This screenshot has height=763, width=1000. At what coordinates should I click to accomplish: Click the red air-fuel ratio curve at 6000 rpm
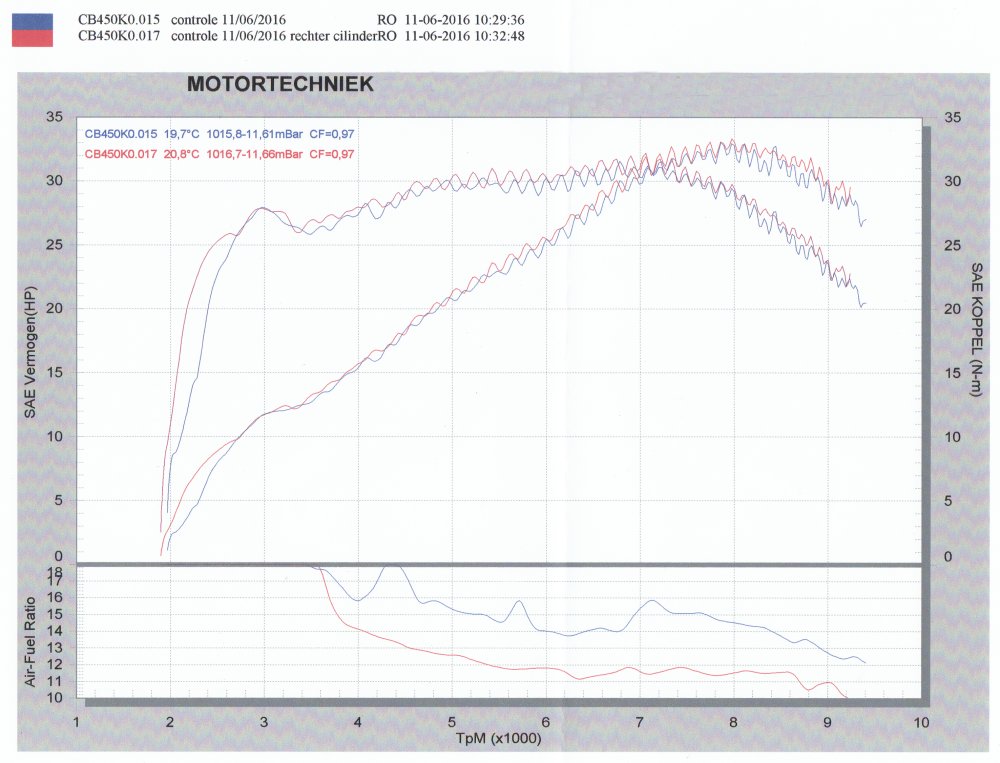click(x=546, y=668)
